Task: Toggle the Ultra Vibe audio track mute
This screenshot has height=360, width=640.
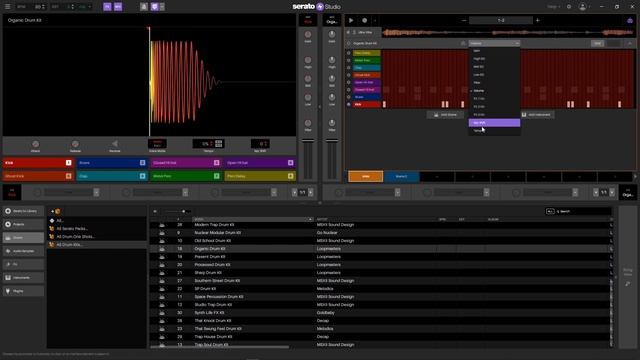Action: 348,32
